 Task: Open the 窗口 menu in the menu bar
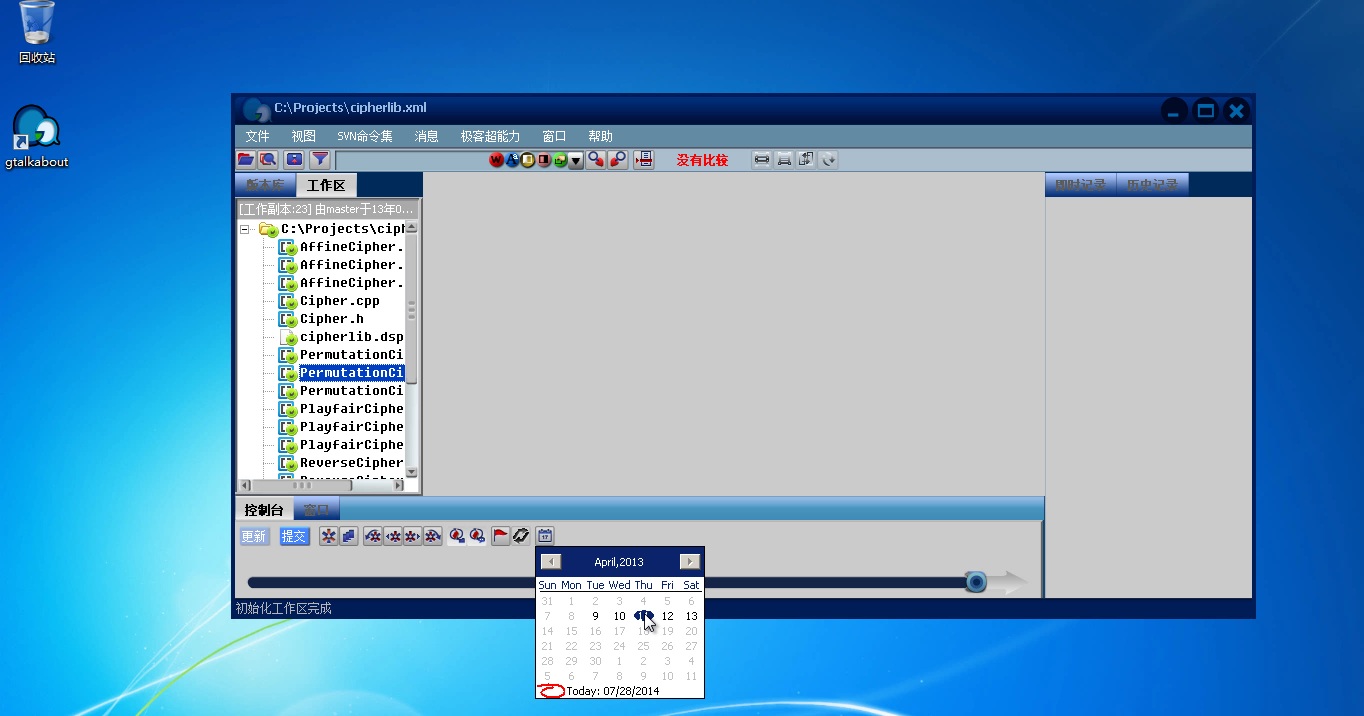point(554,136)
